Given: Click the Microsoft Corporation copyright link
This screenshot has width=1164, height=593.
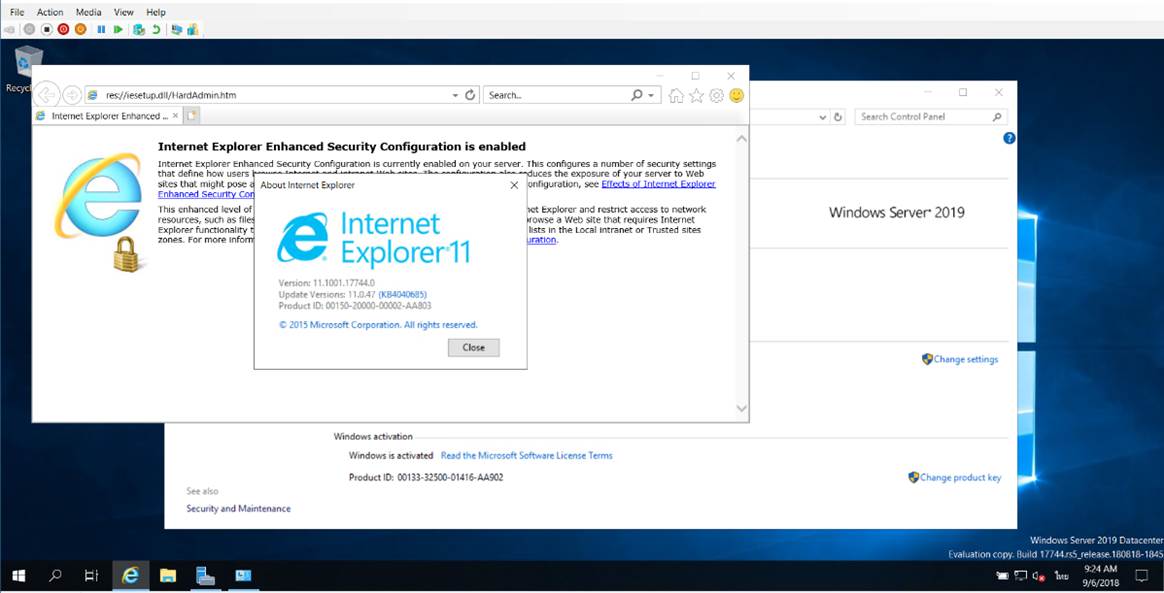Looking at the screenshot, I should (378, 325).
